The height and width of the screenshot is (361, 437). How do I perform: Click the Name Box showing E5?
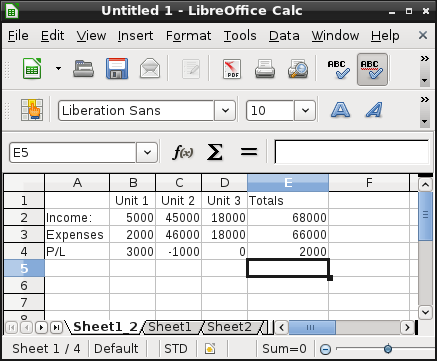tap(73, 153)
